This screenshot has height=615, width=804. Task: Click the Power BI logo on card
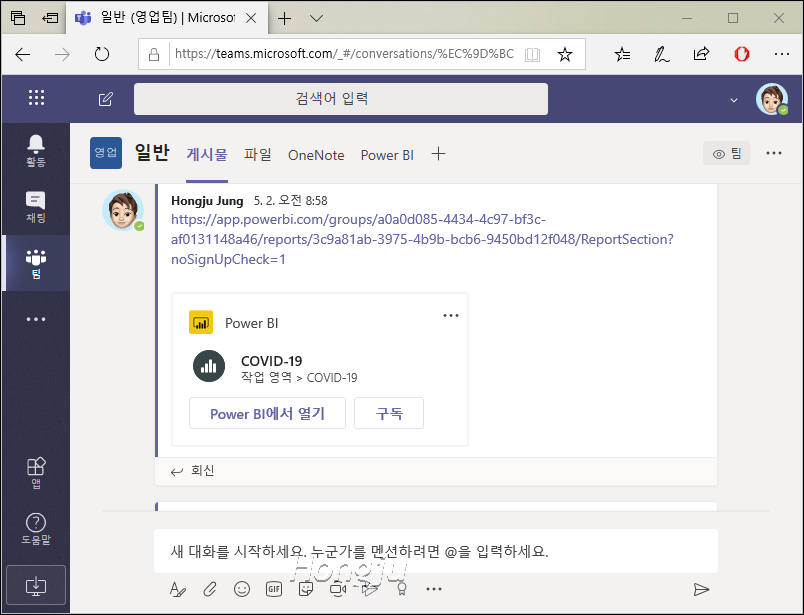(201, 323)
